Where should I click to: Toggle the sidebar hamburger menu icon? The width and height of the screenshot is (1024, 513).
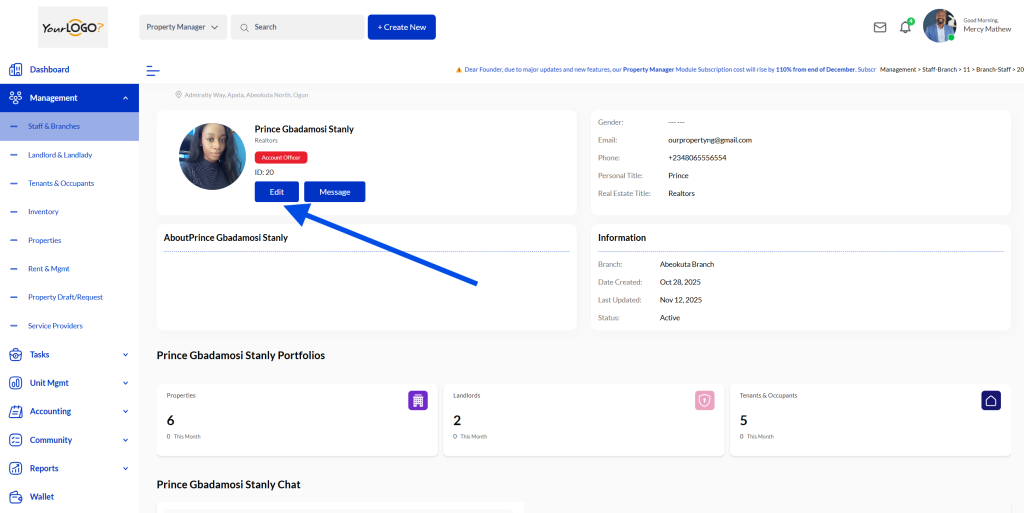click(153, 70)
